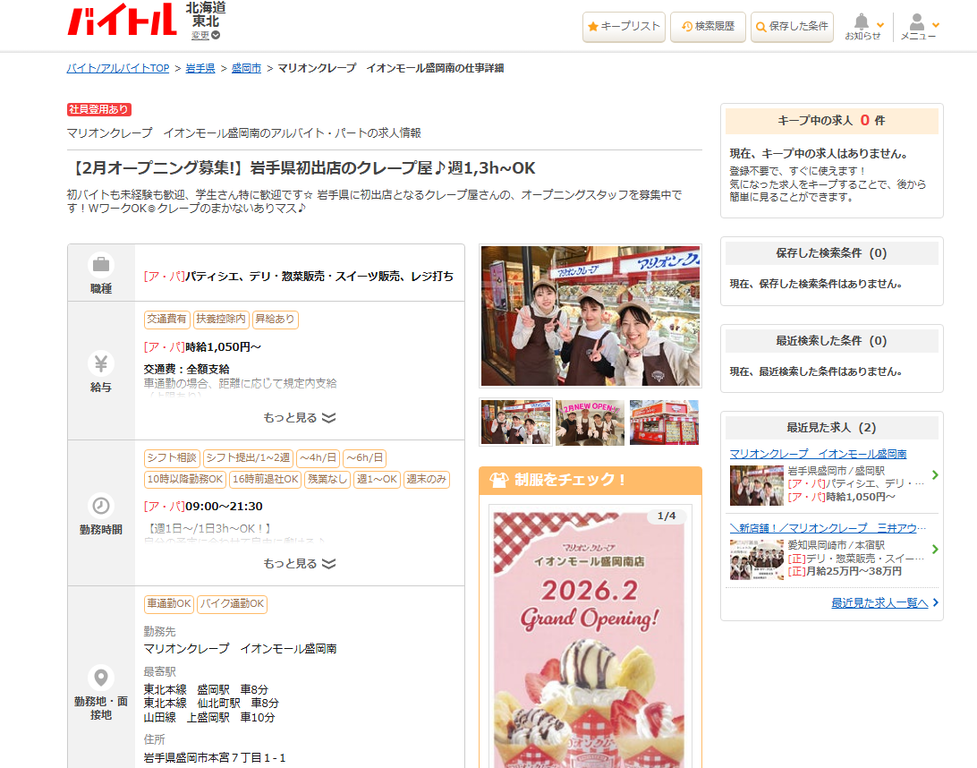Image resolution: width=977 pixels, height=768 pixels.
Task: Click the 2月オープニング募集 job title
Action: [x=302, y=168]
